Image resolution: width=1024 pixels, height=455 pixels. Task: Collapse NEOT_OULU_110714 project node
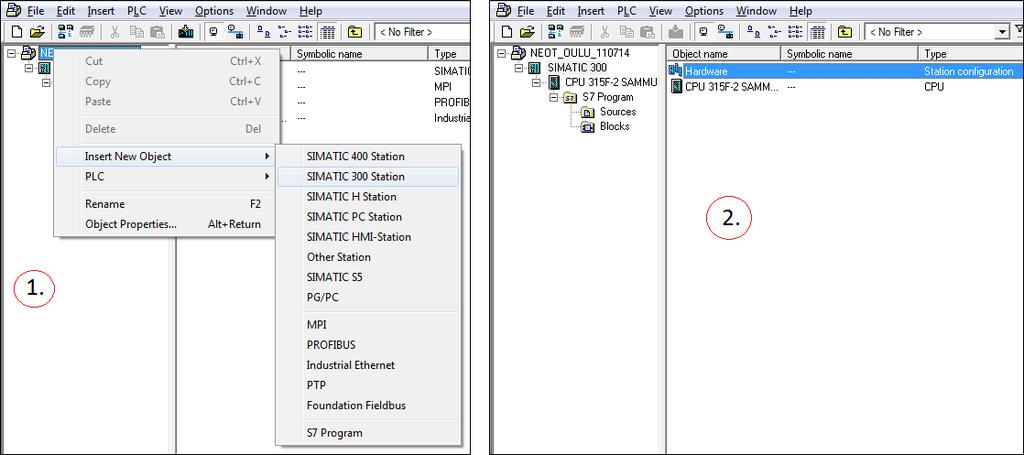pos(501,53)
